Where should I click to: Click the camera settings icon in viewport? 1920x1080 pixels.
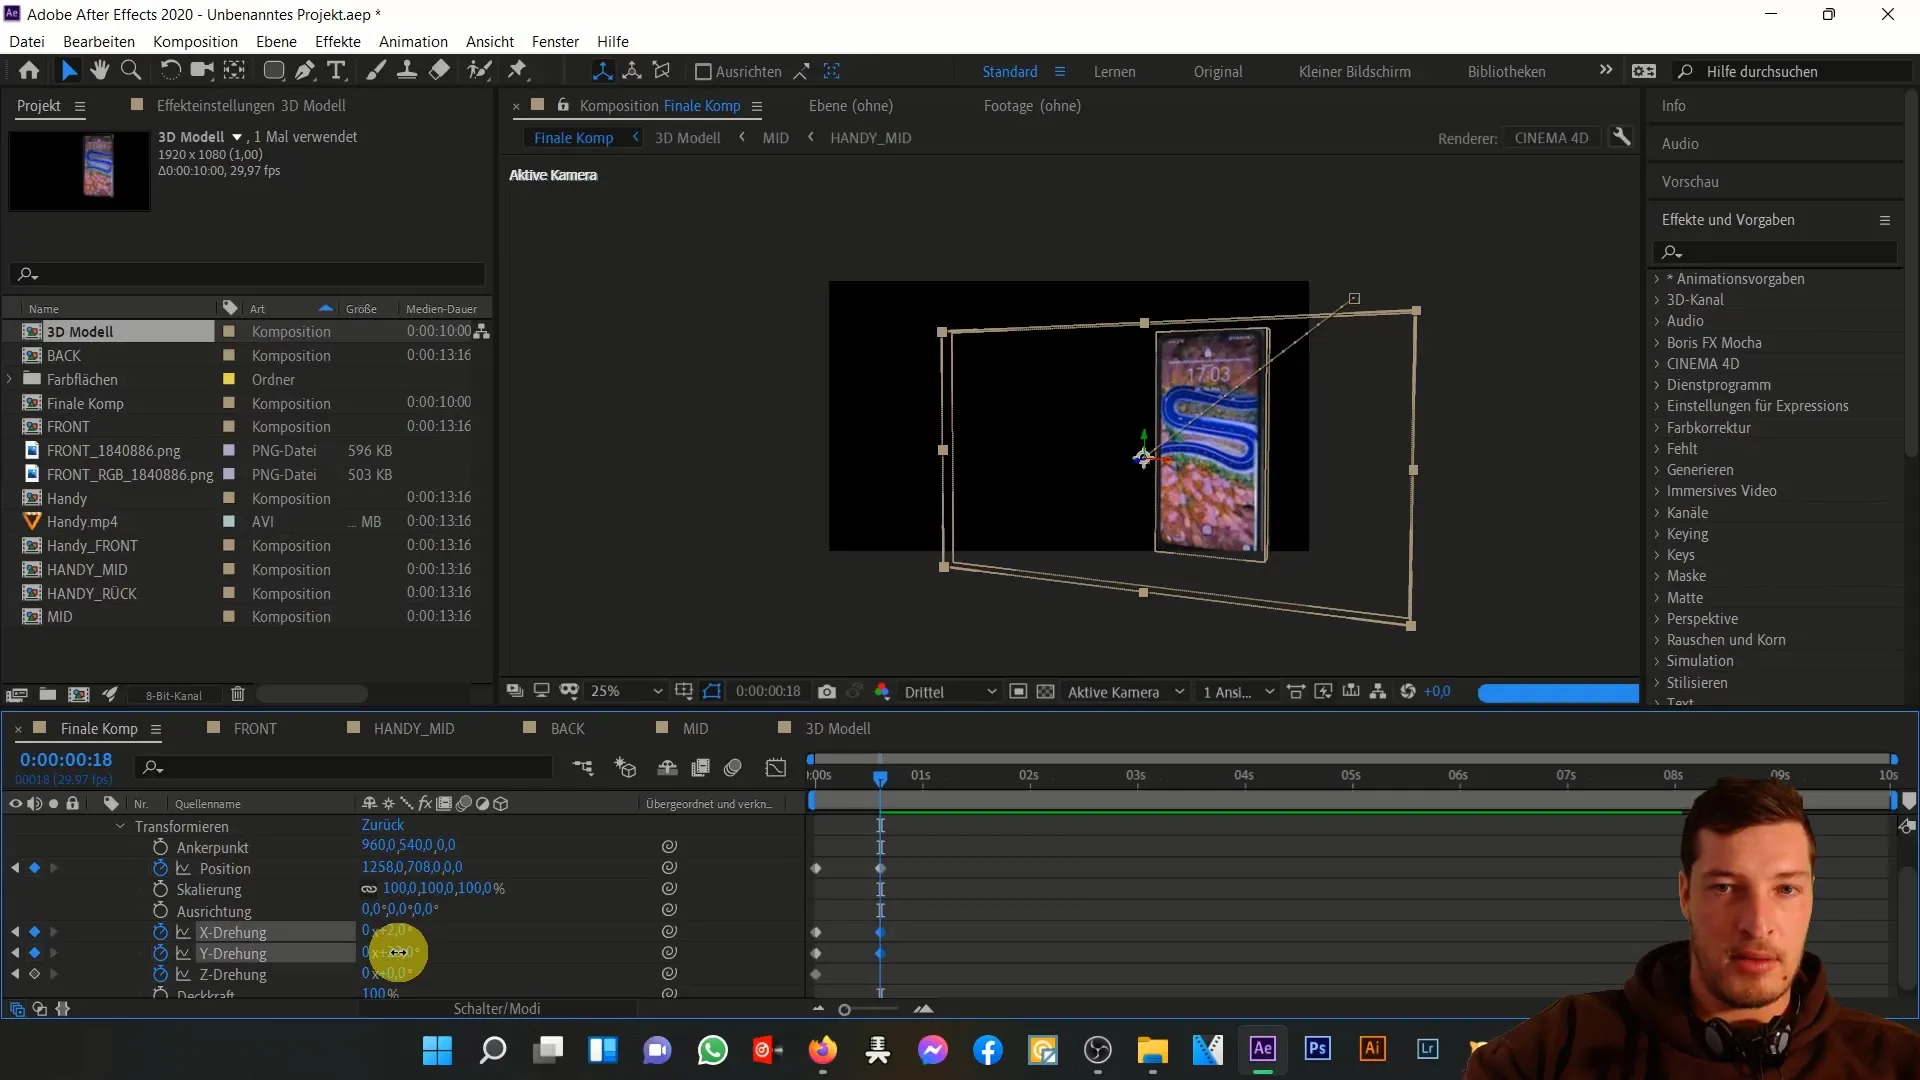click(828, 690)
